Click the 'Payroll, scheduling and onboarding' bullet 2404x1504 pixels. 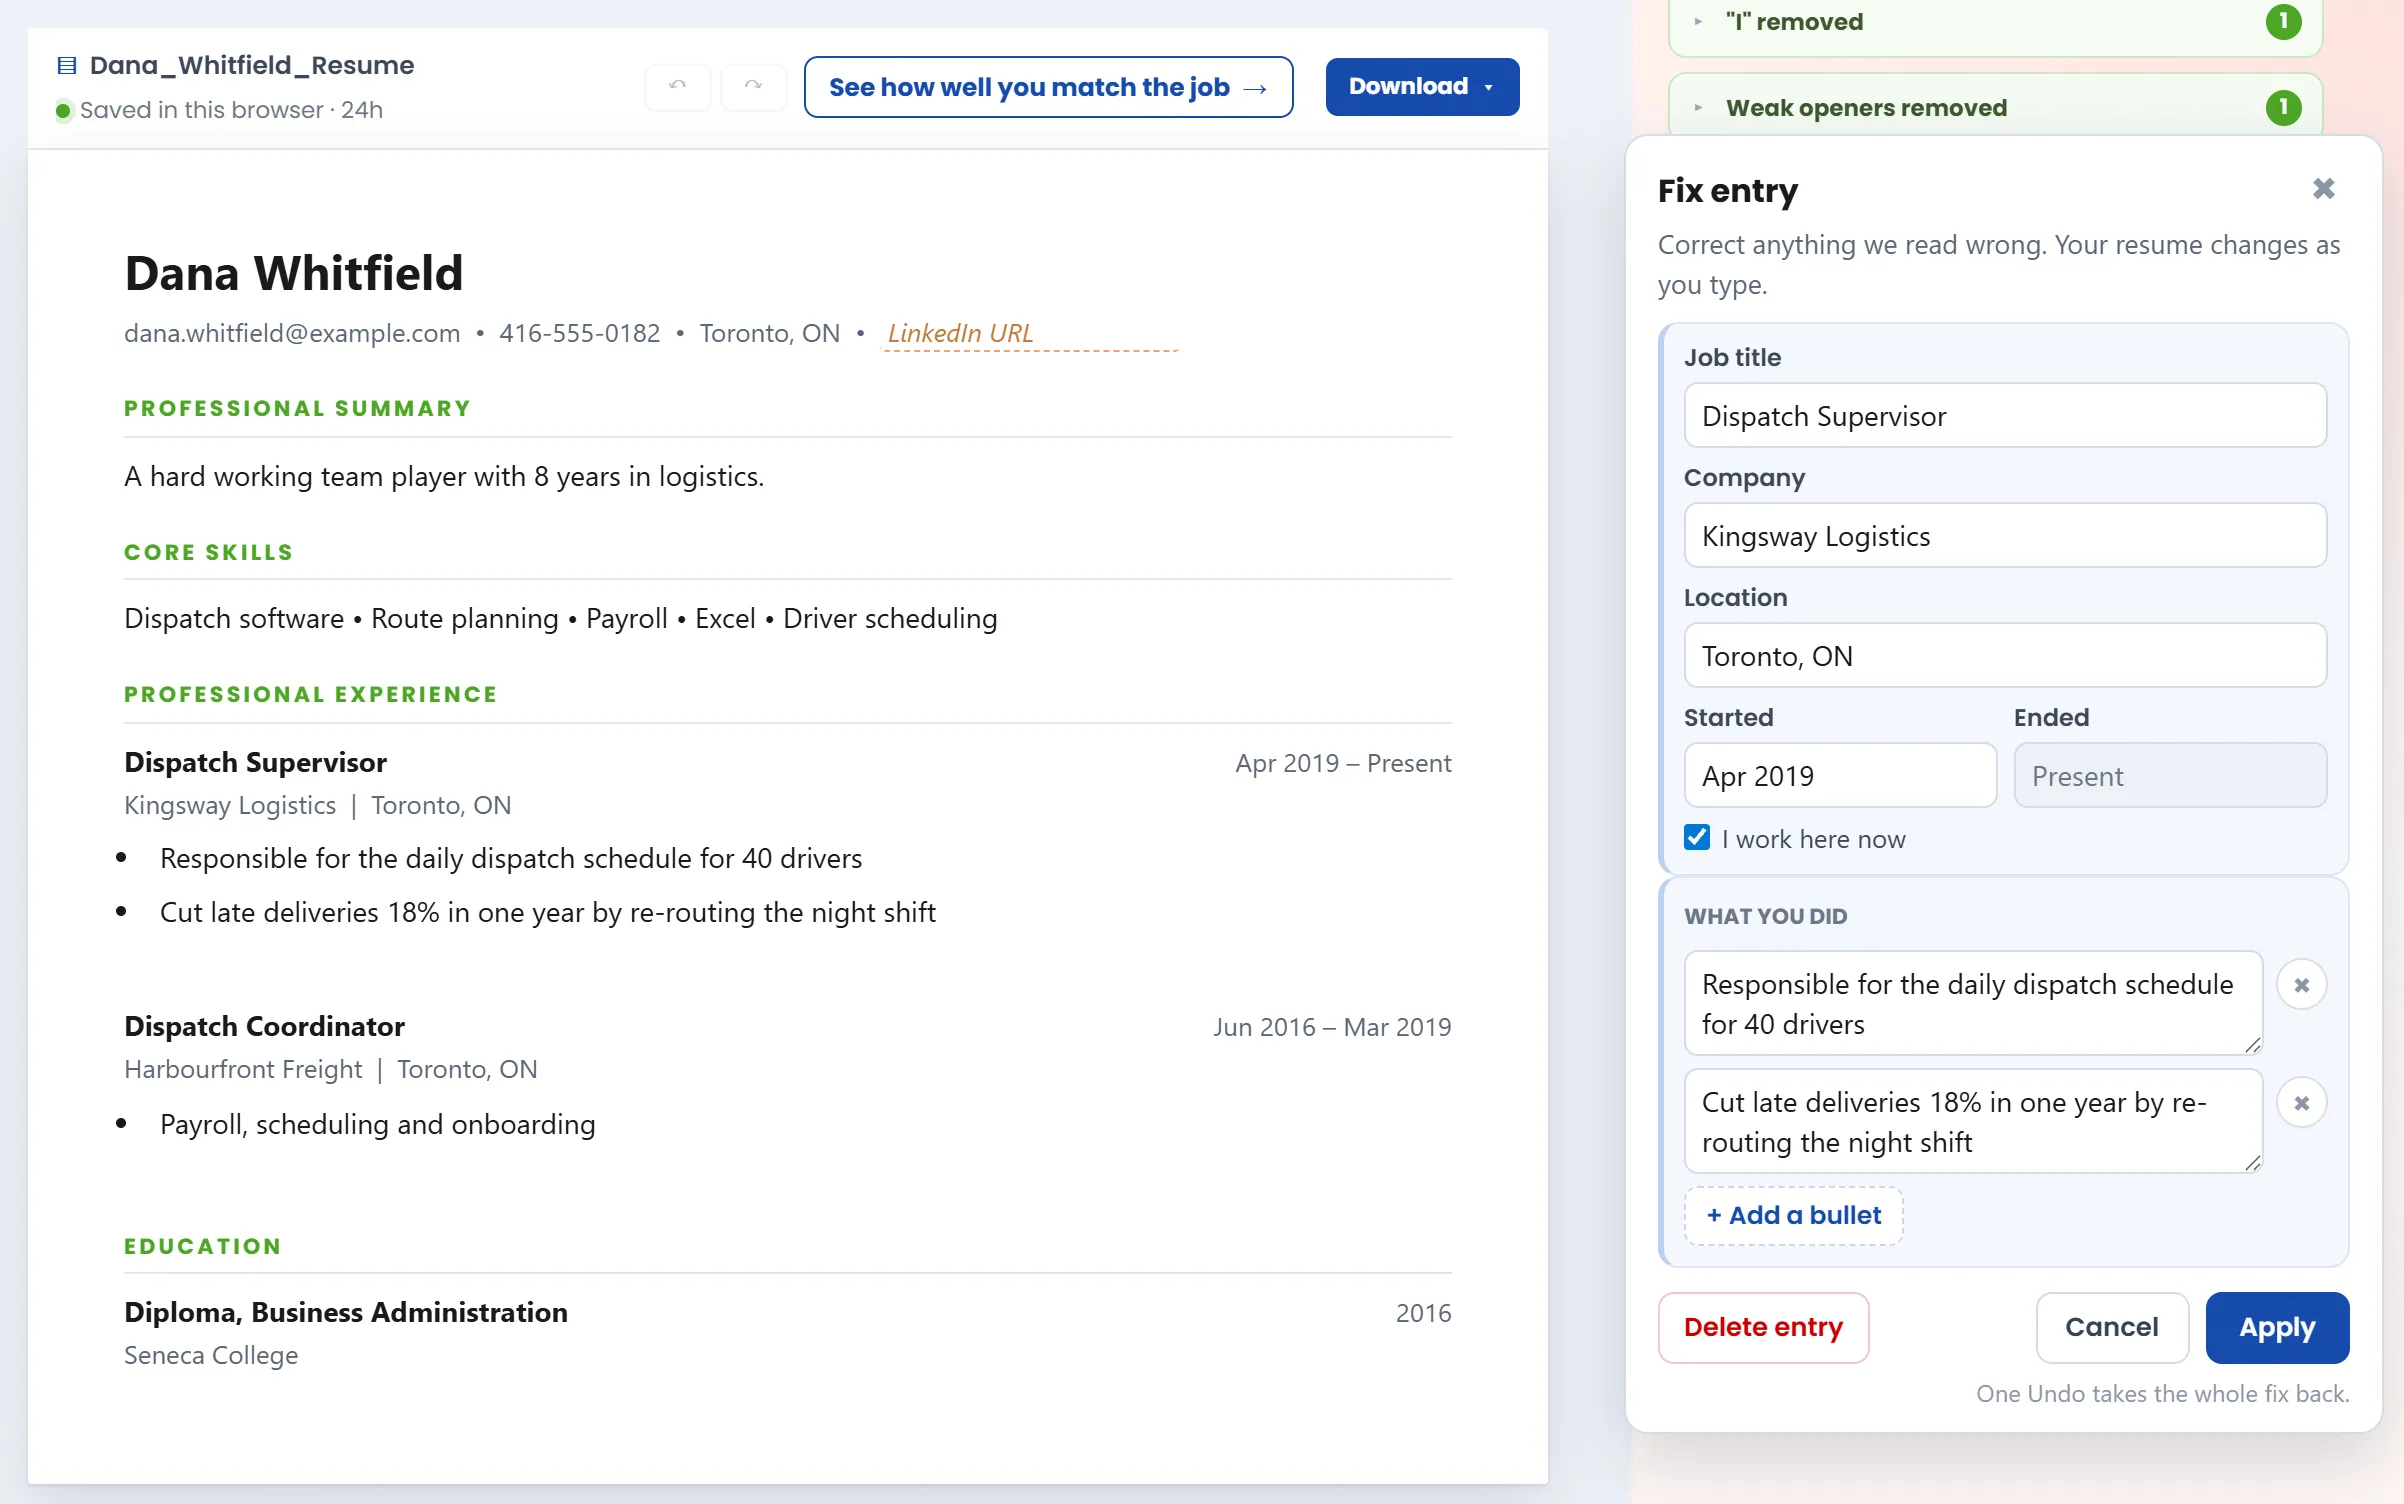(x=378, y=1124)
